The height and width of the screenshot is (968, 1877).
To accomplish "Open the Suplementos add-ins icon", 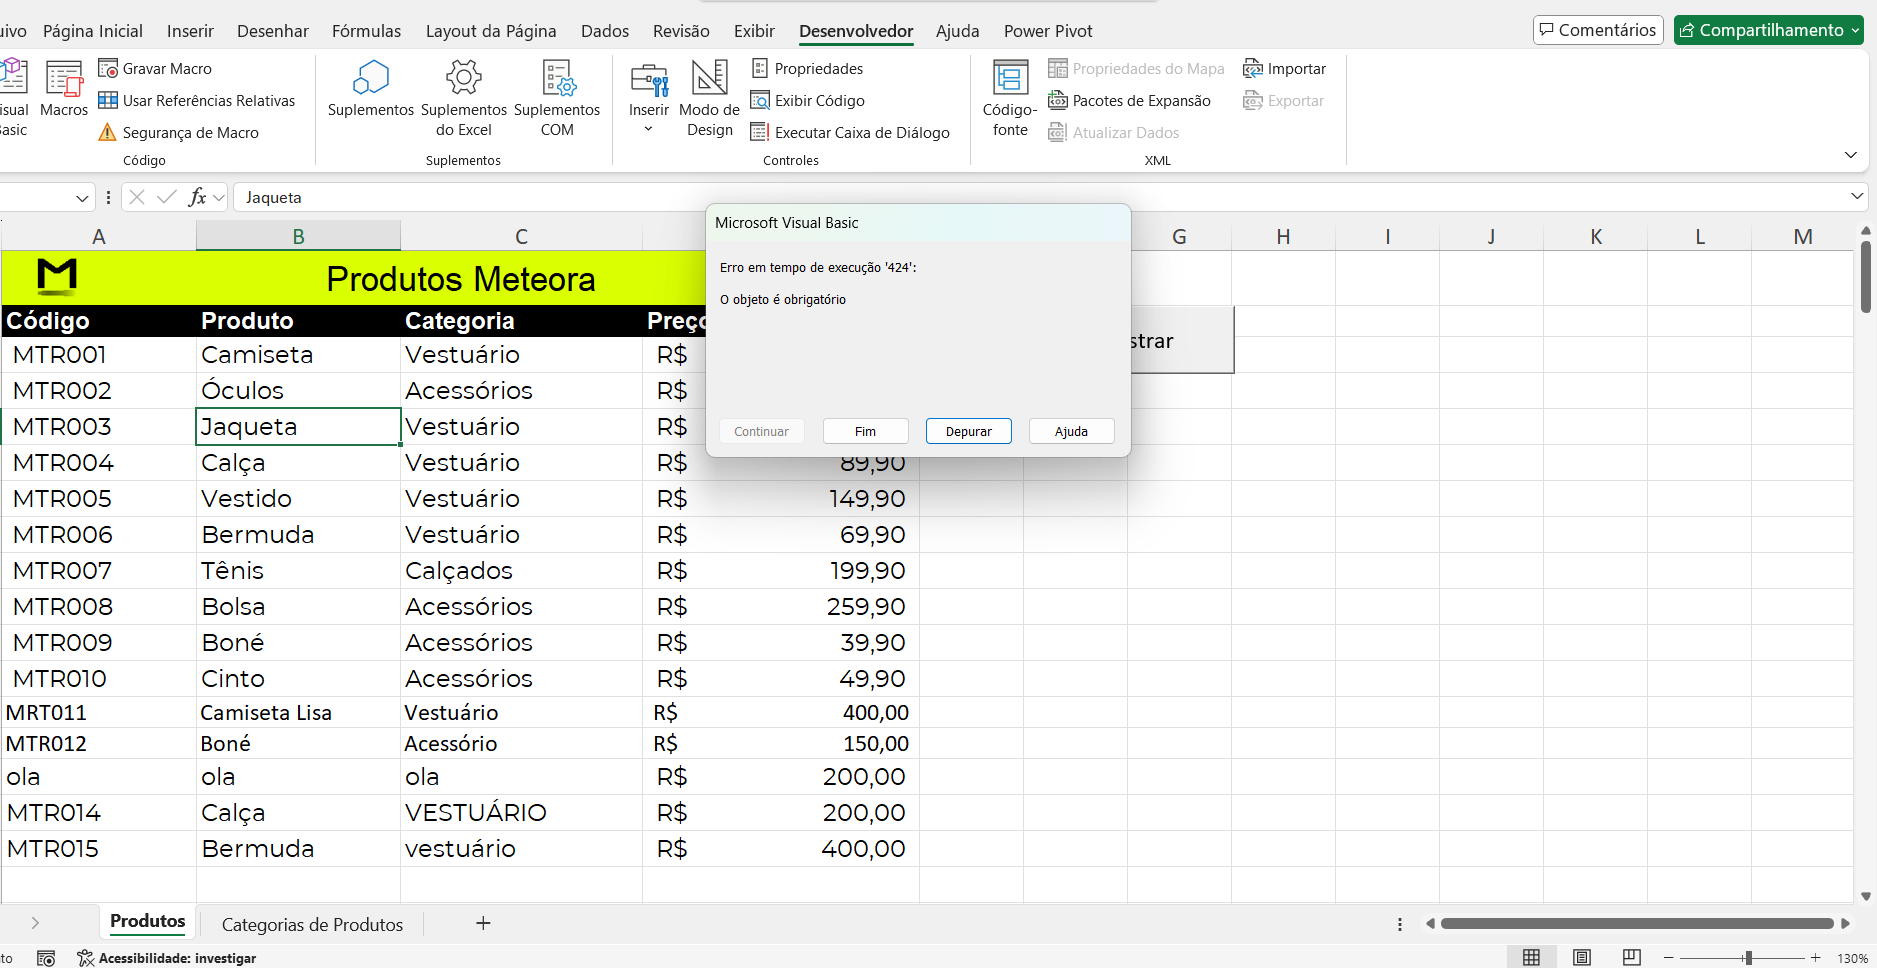I will pos(370,88).
